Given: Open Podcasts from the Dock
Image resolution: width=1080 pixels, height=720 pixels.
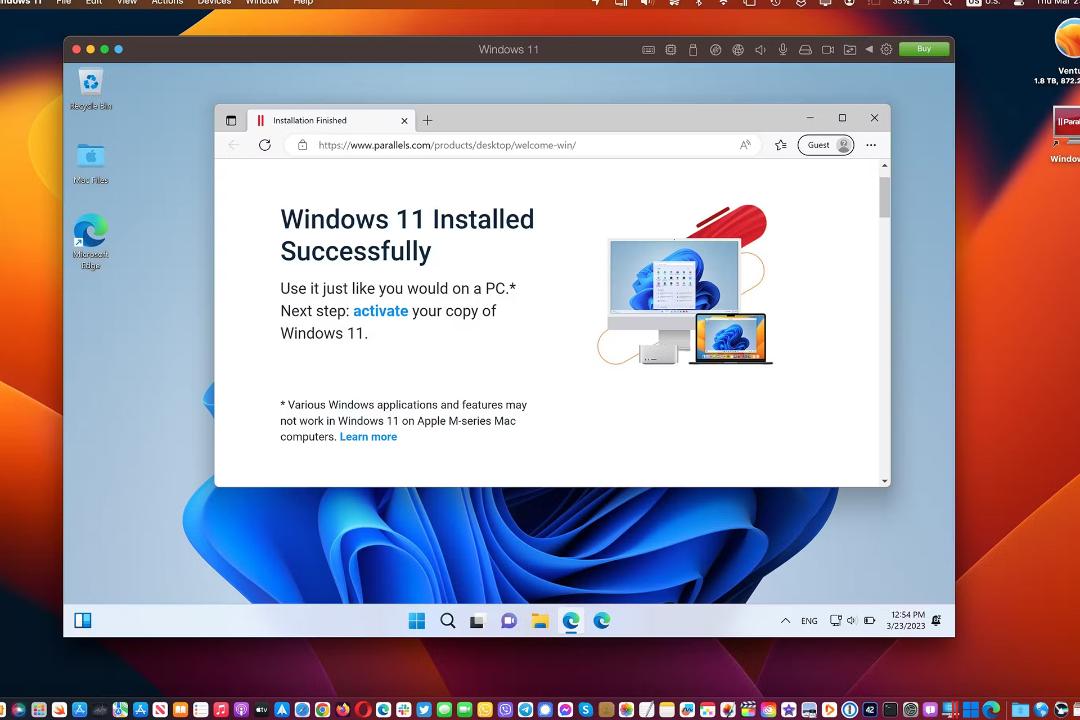Looking at the screenshot, I should point(241,710).
